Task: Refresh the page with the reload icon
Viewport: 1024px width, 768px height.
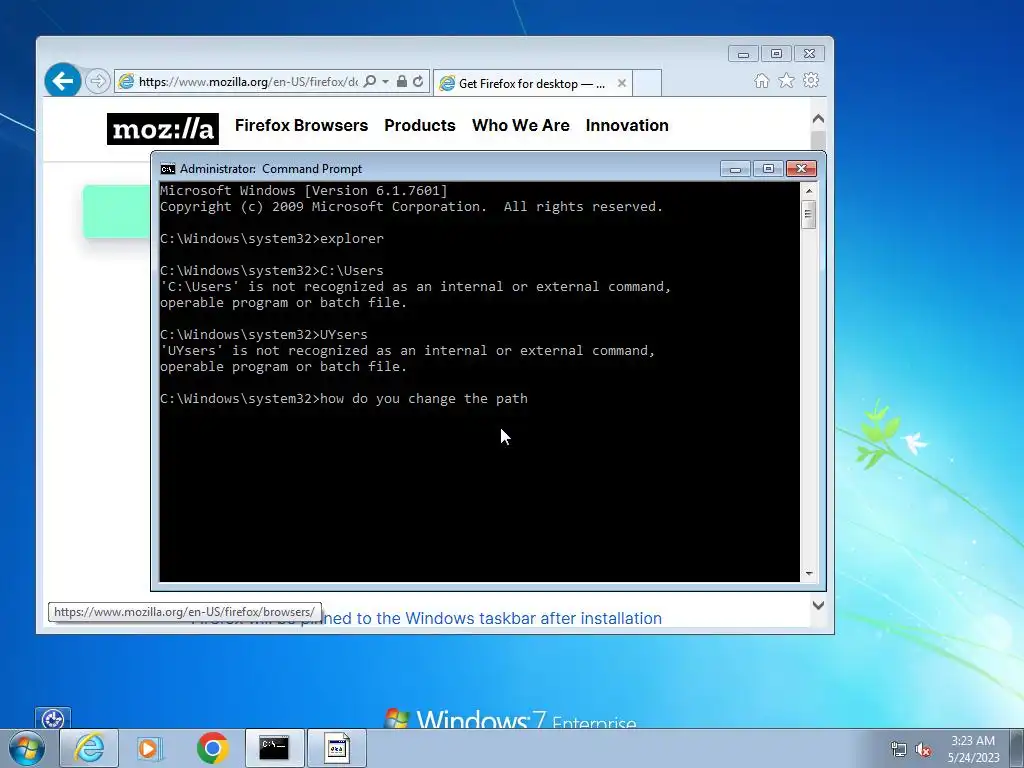Action: (x=418, y=82)
